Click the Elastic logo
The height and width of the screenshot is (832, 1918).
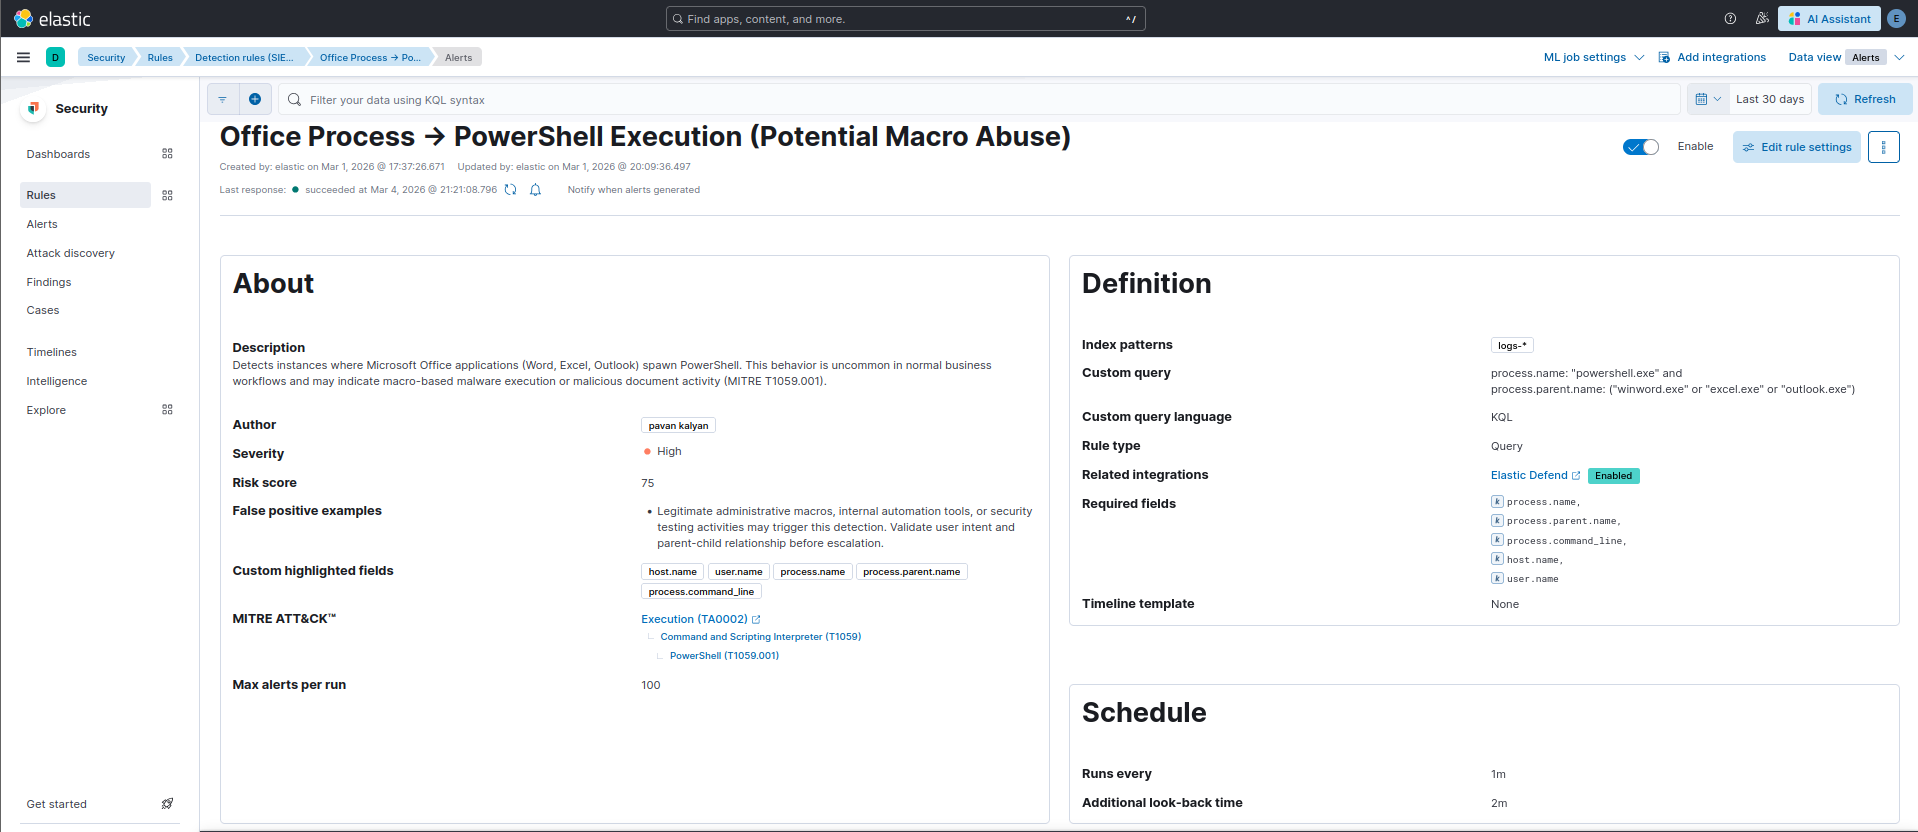pyautogui.click(x=52, y=19)
